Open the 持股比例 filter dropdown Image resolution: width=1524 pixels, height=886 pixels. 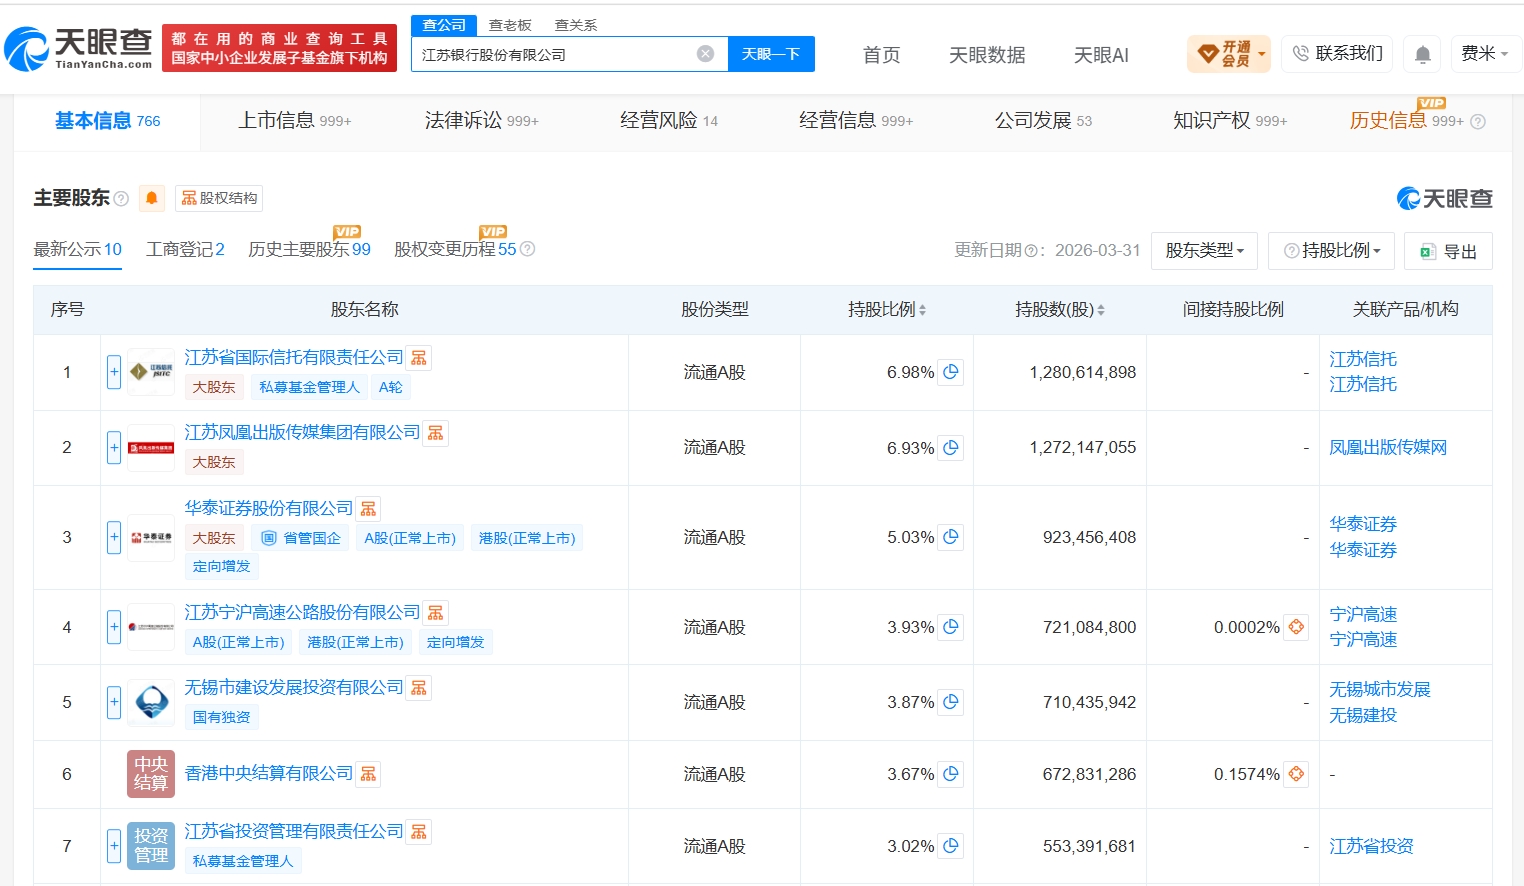coord(1331,251)
